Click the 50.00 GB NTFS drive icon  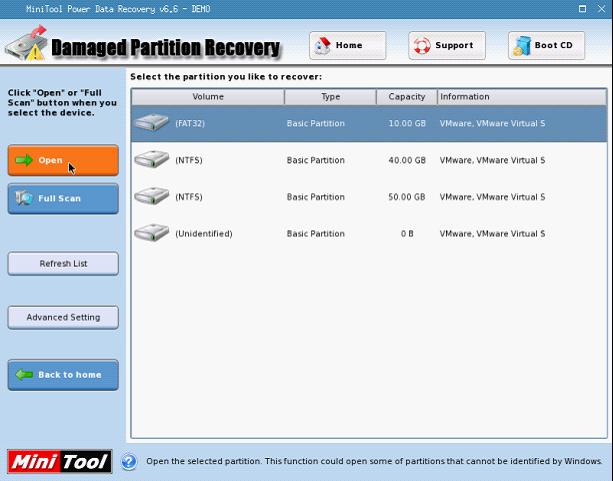(152, 196)
